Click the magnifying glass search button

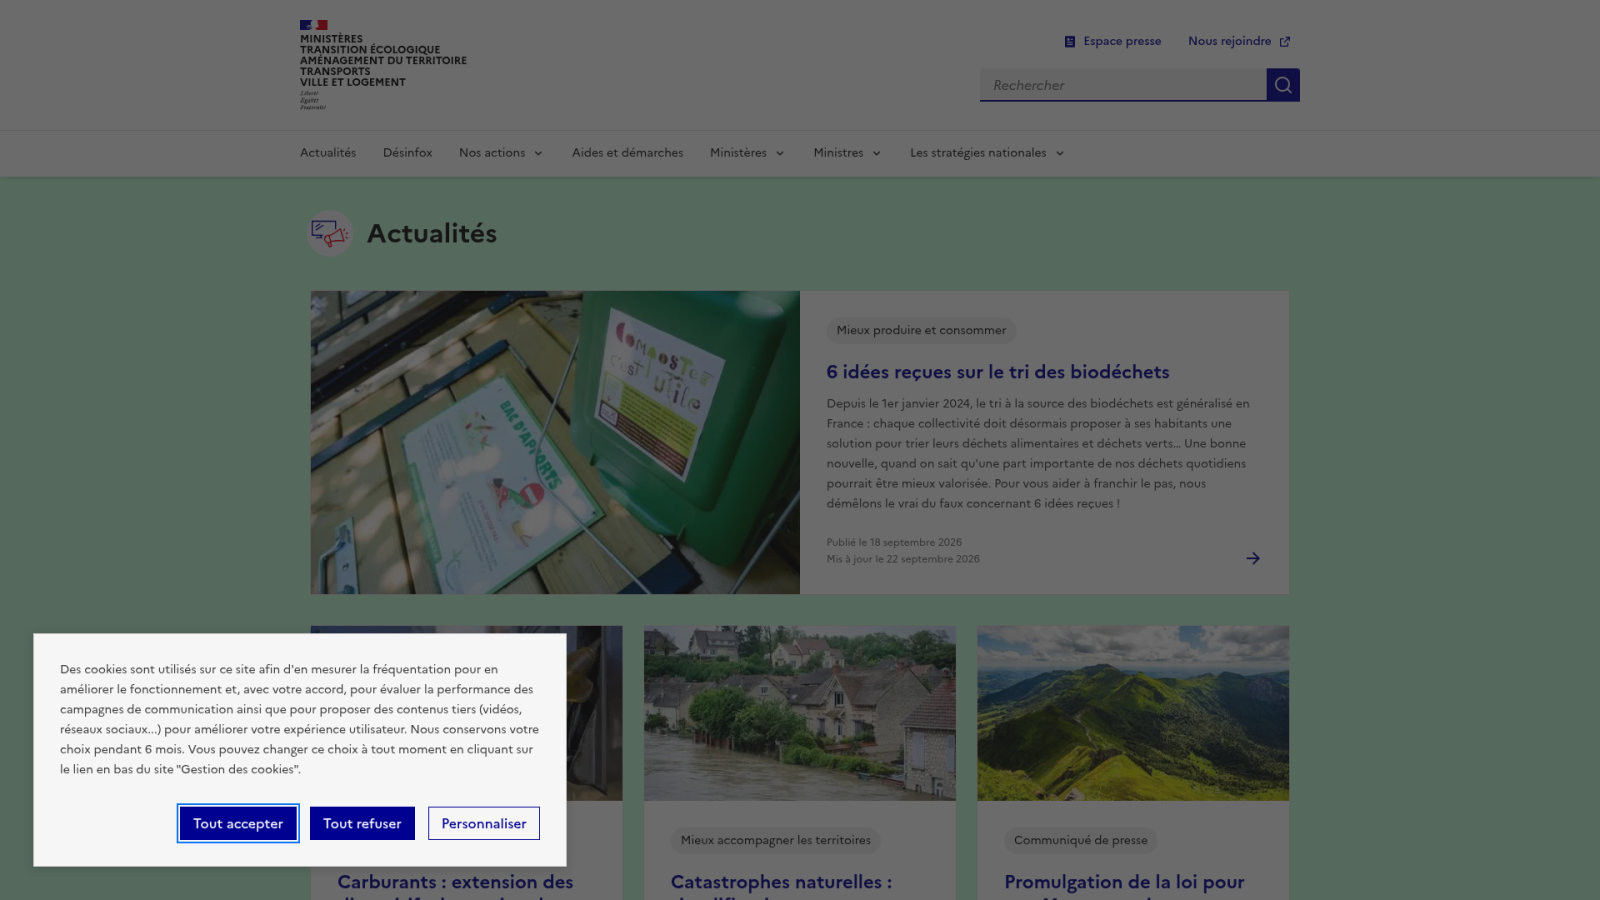1283,85
